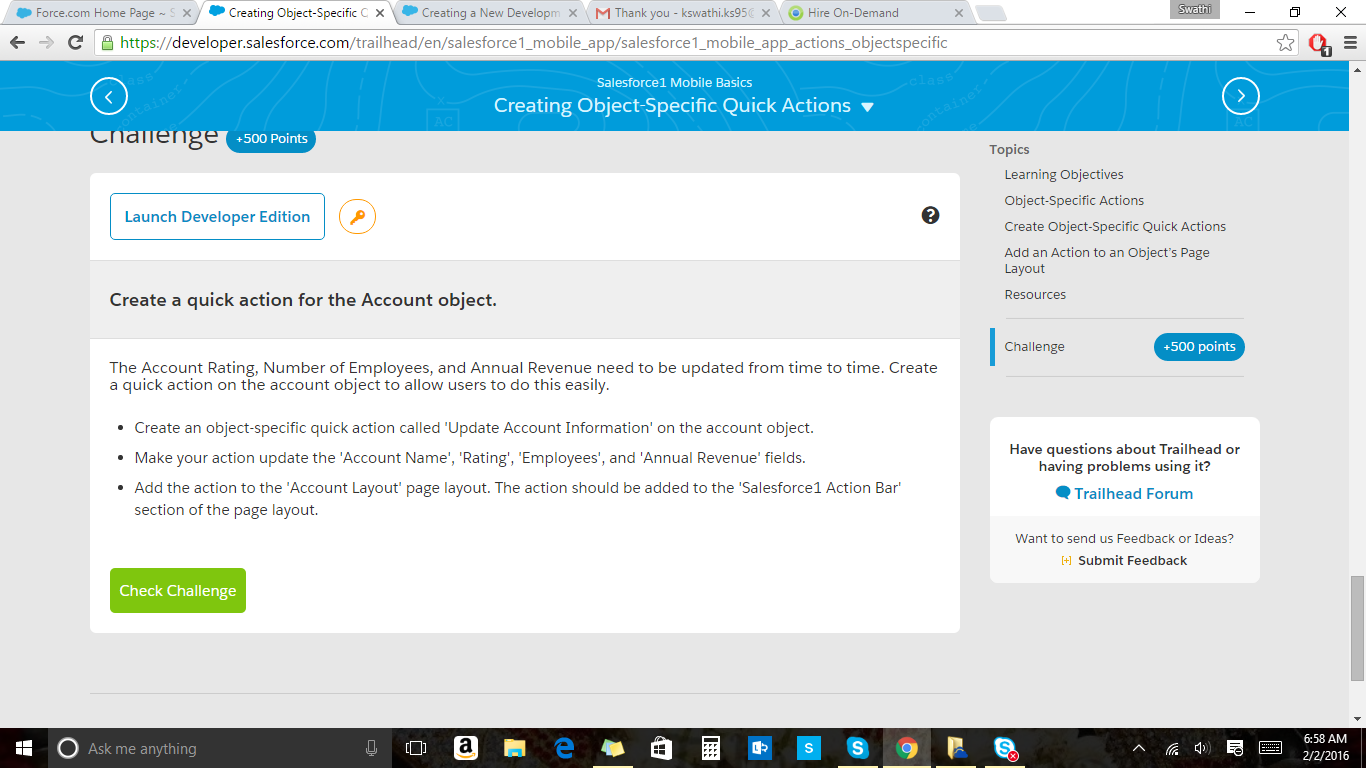Screen dimensions: 1366x768
Task: Open Outlook from the taskbar
Action: tap(759, 748)
